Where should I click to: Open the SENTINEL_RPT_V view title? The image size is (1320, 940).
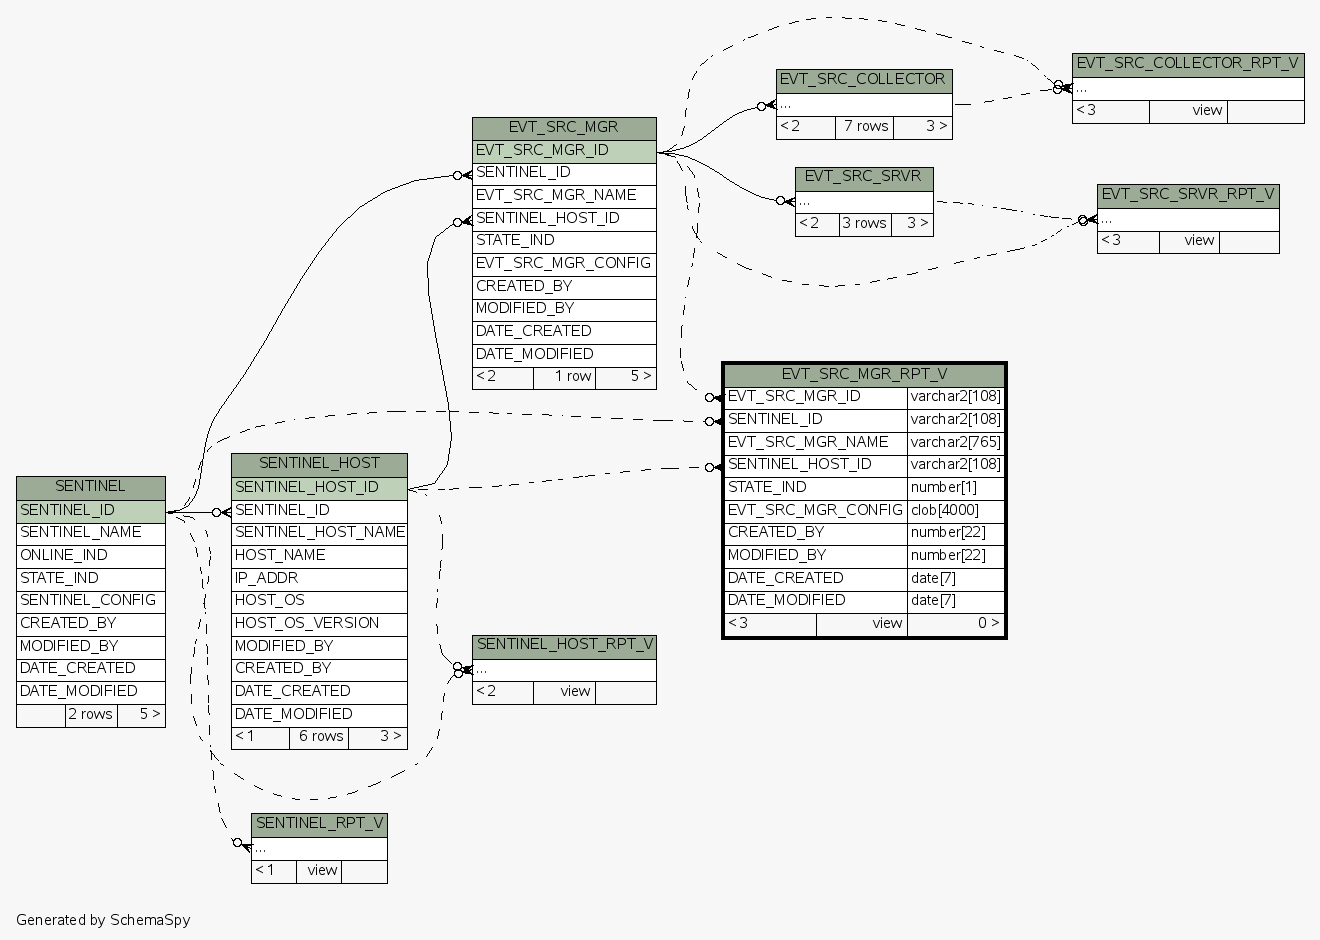(x=319, y=824)
